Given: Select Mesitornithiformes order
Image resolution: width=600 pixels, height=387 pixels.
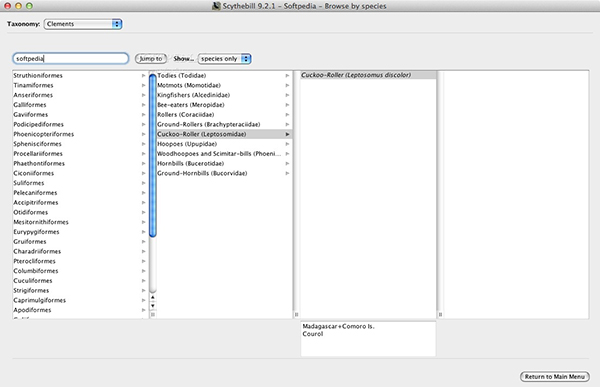Looking at the screenshot, I should (x=80, y=222).
